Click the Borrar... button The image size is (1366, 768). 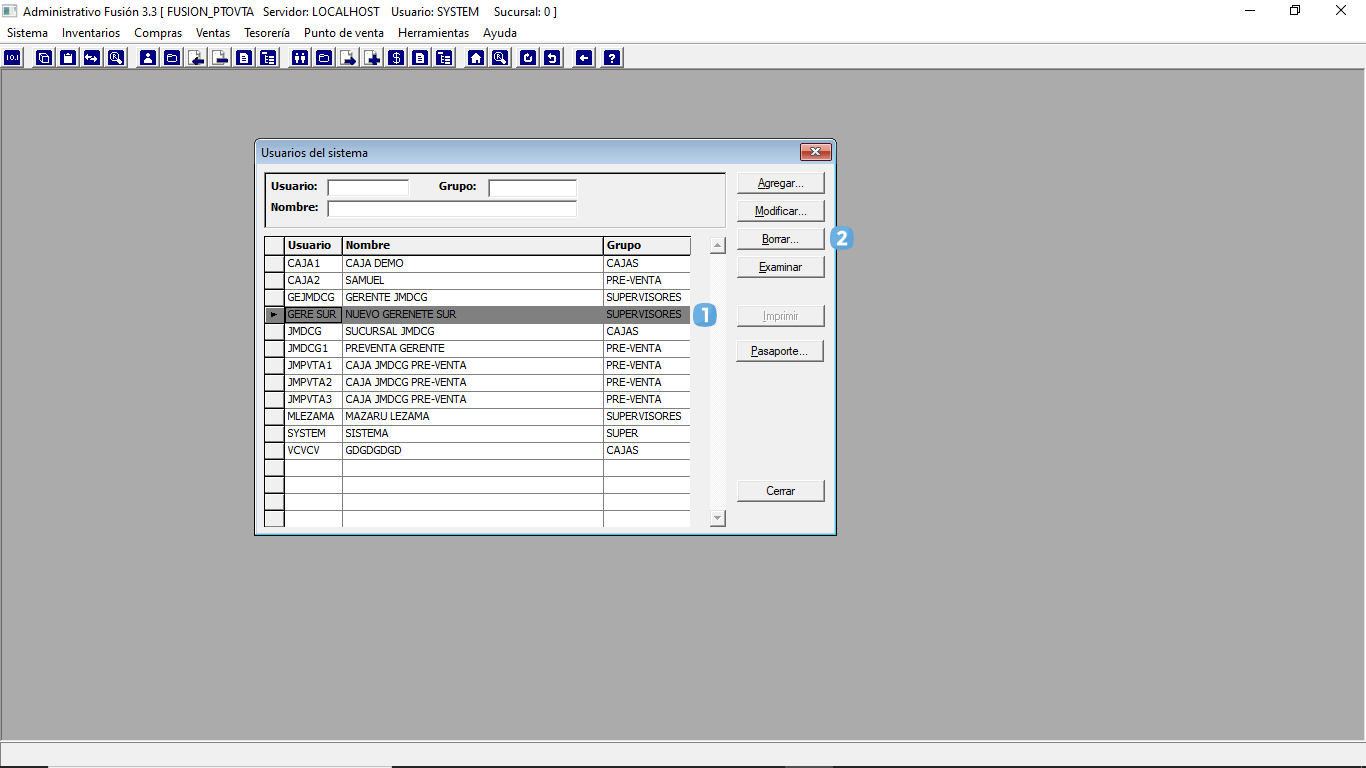click(781, 239)
